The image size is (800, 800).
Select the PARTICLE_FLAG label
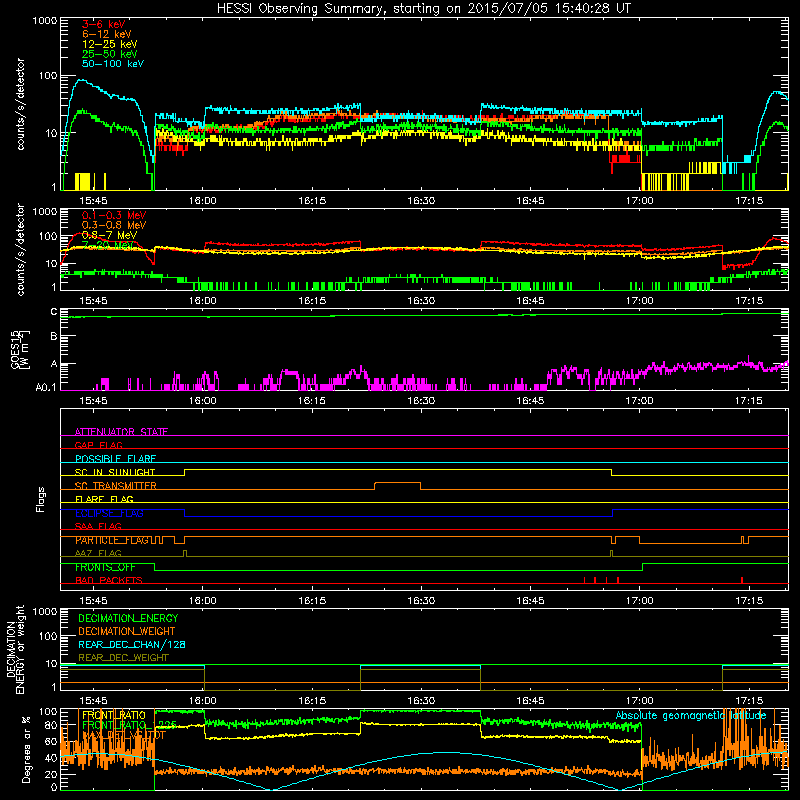coord(112,540)
